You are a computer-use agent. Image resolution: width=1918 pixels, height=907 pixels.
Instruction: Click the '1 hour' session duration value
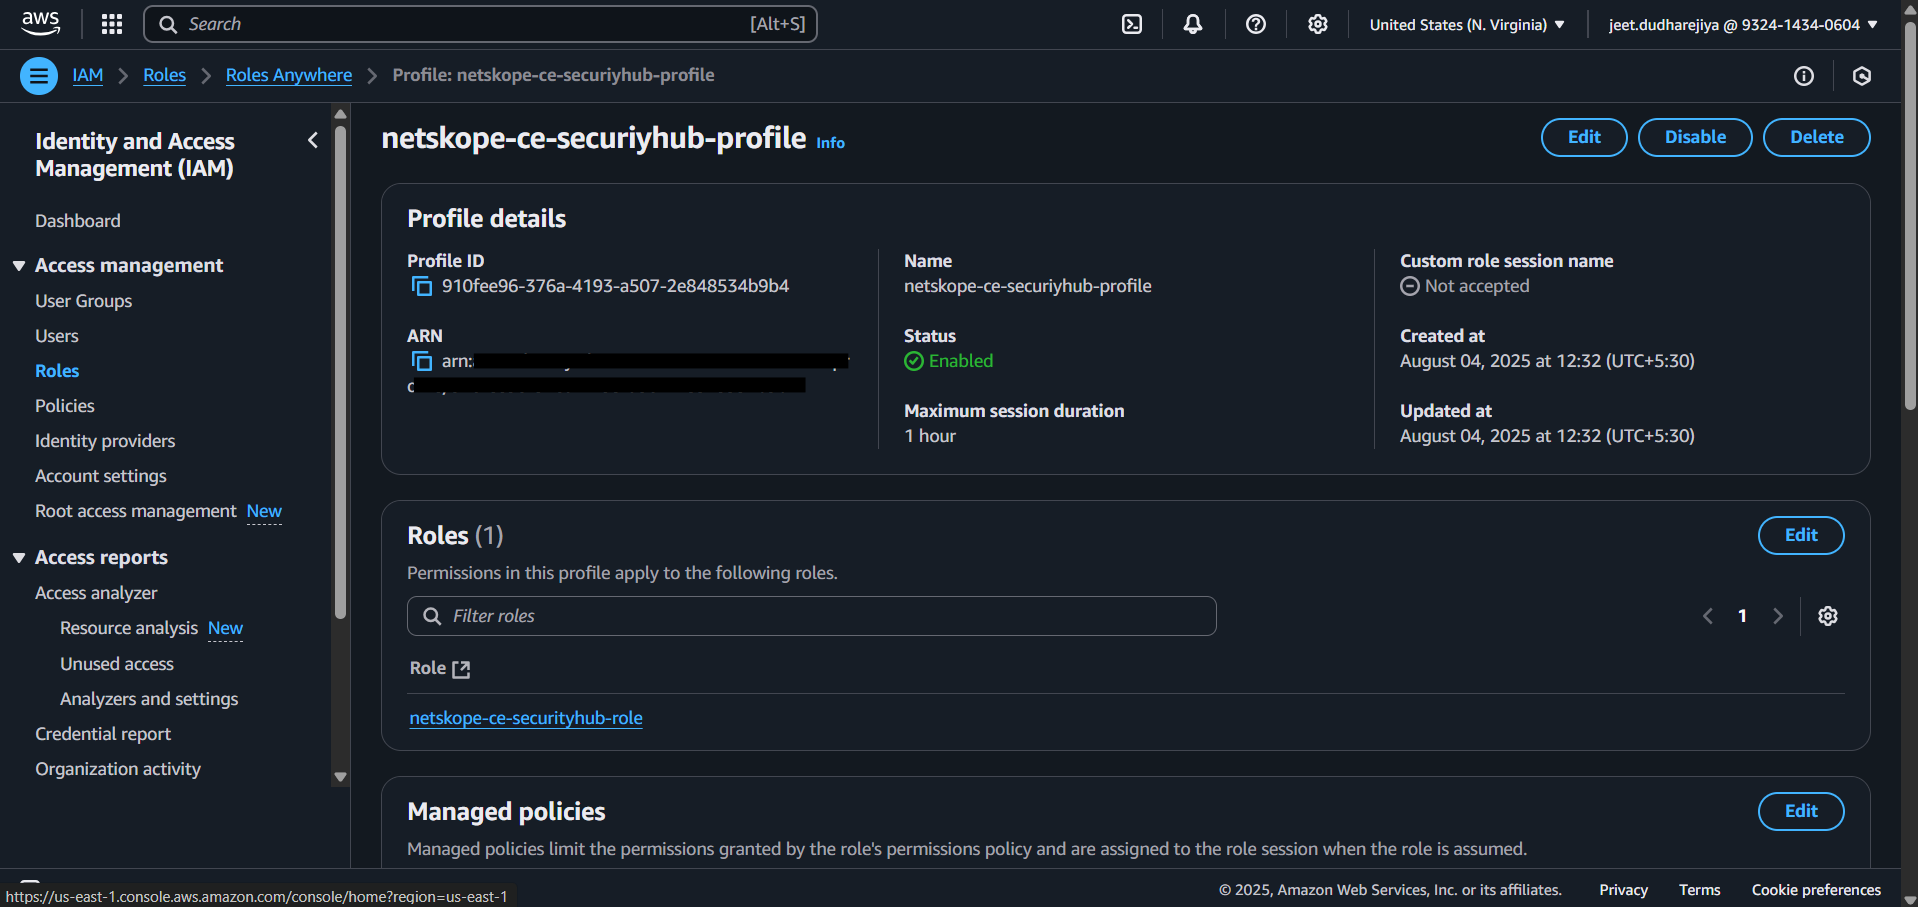930,436
